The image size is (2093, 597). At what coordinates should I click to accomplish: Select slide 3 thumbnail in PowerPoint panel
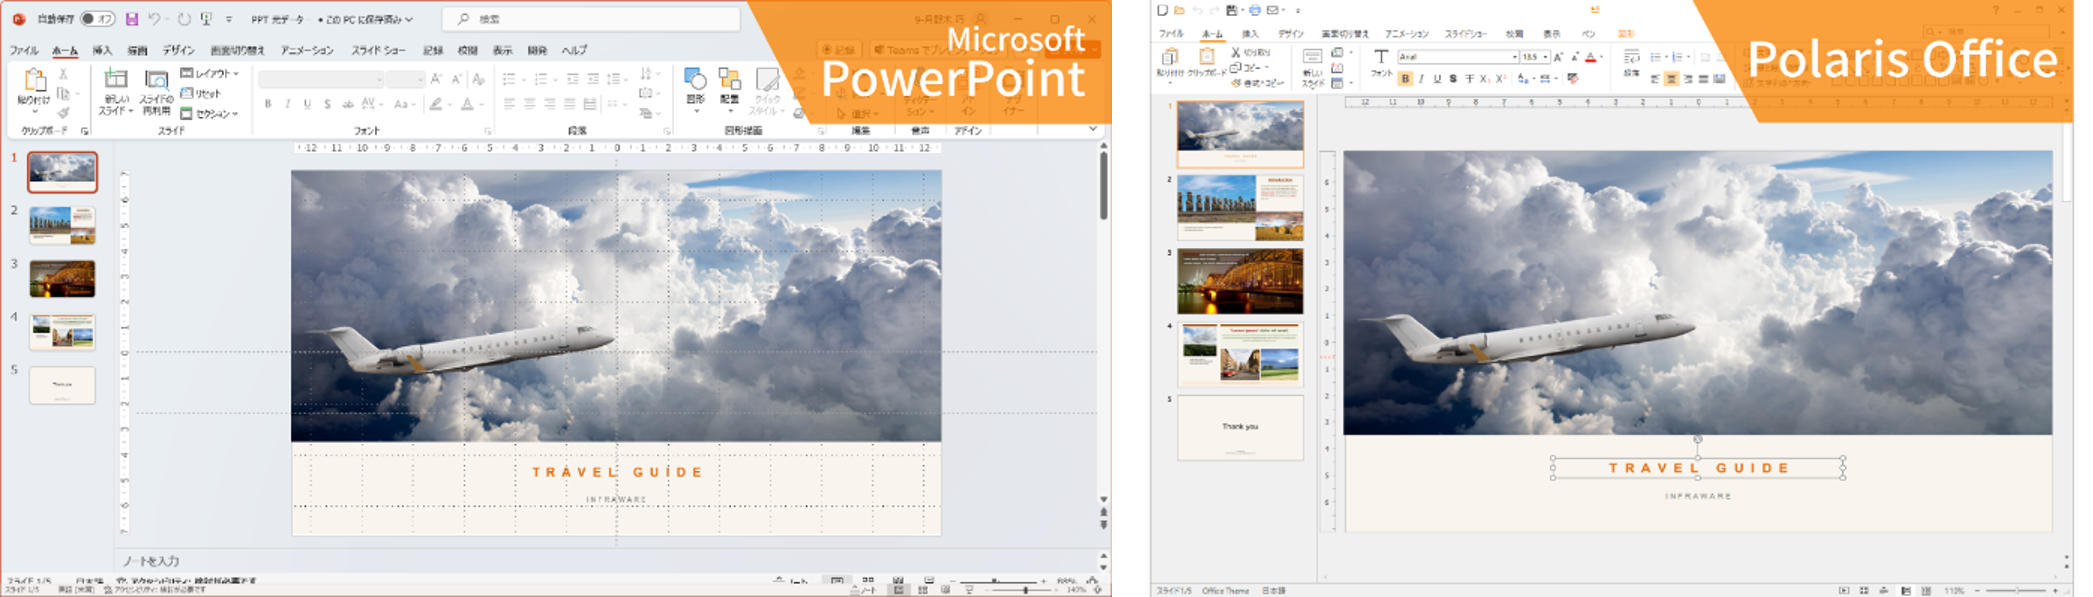(62, 279)
